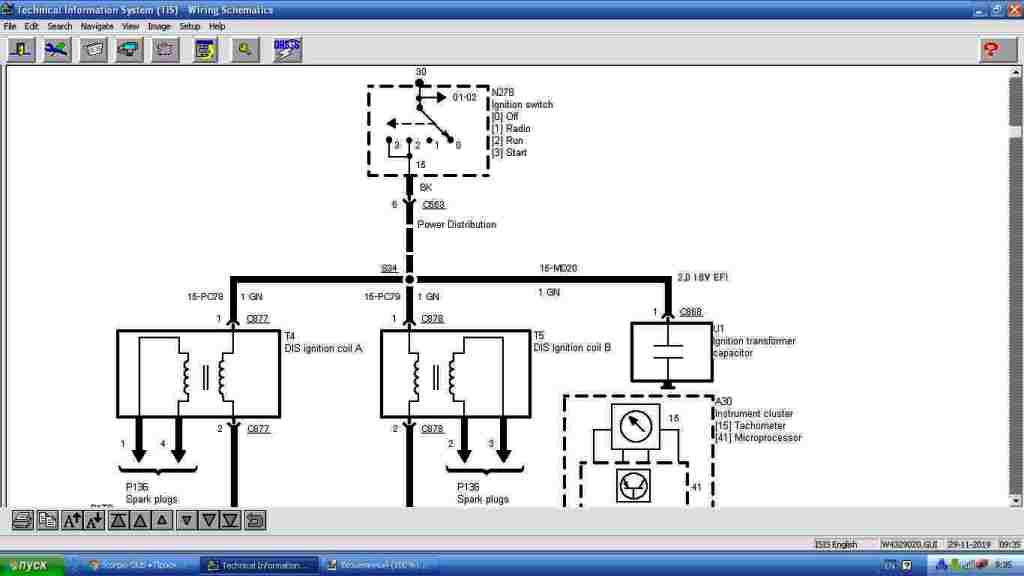Screen dimensions: 1024x576
Task: Follow the C878 link above ignition coil B
Action: pyautogui.click(x=432, y=319)
